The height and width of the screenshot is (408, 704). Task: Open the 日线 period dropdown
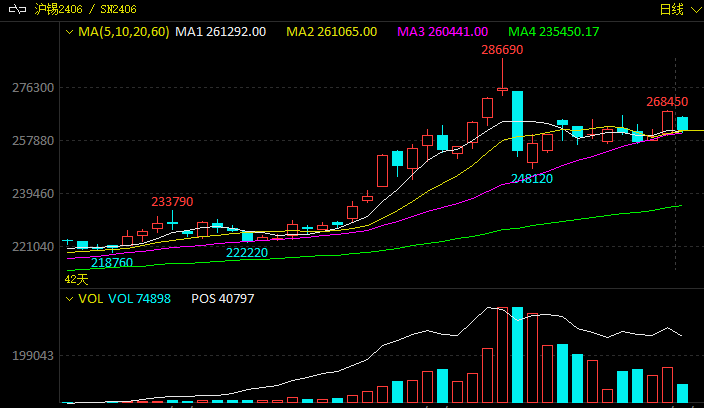[x=677, y=9]
